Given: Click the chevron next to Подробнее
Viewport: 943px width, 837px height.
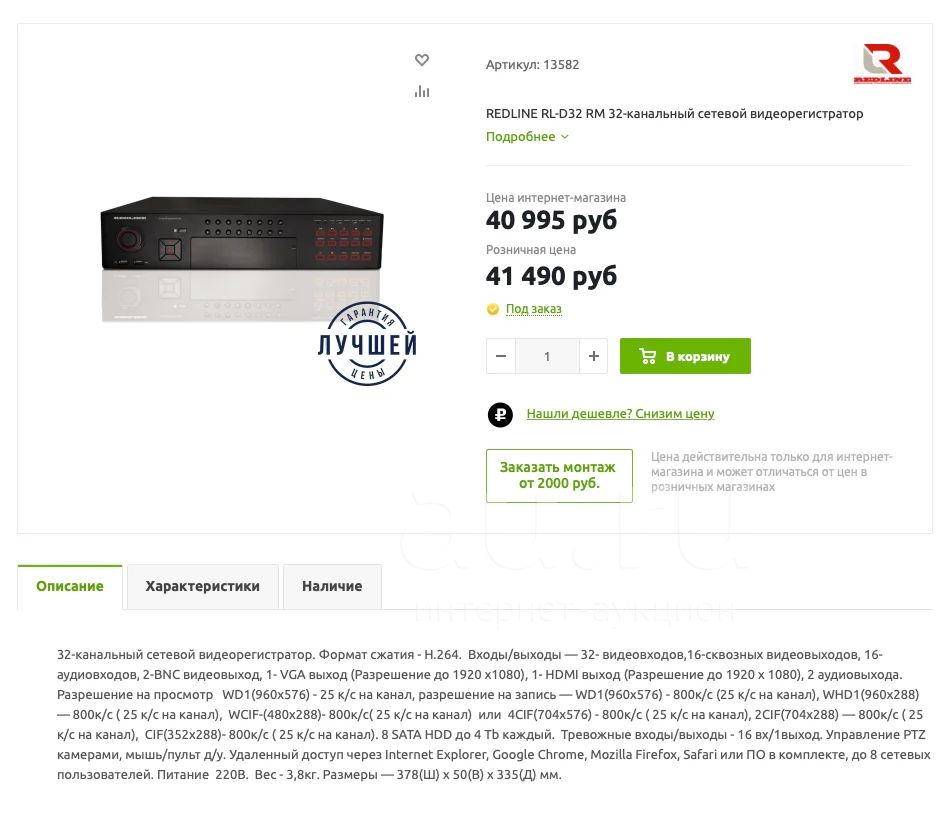Looking at the screenshot, I should pyautogui.click(x=565, y=137).
